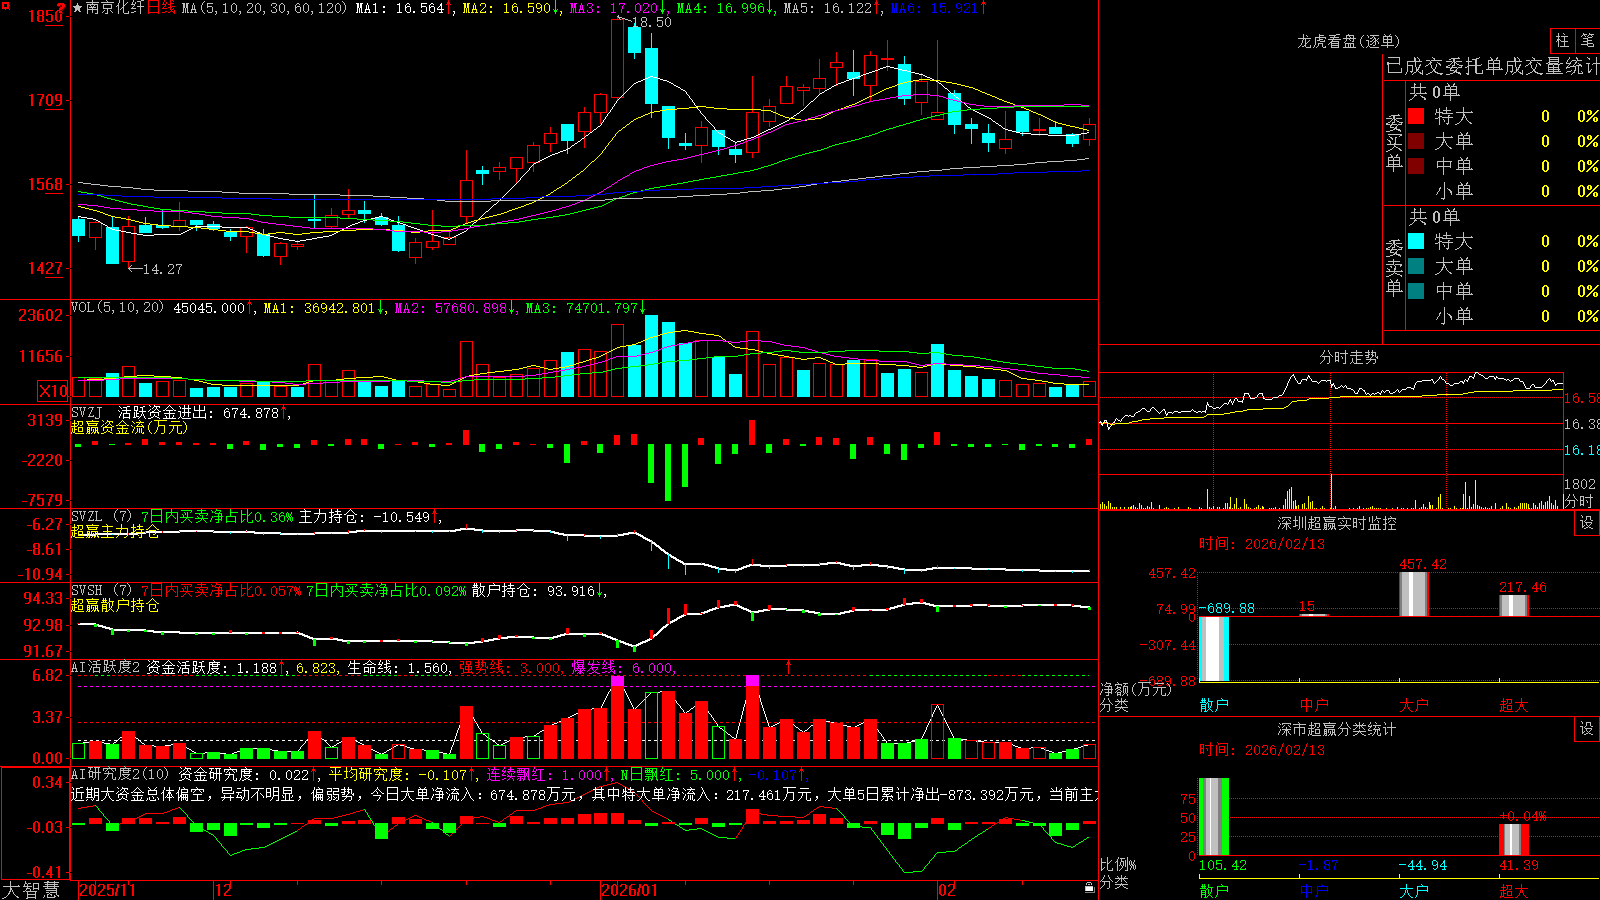The height and width of the screenshot is (900, 1600).
Task: Click the 分时走势 panel title
Action: coord(1348,357)
